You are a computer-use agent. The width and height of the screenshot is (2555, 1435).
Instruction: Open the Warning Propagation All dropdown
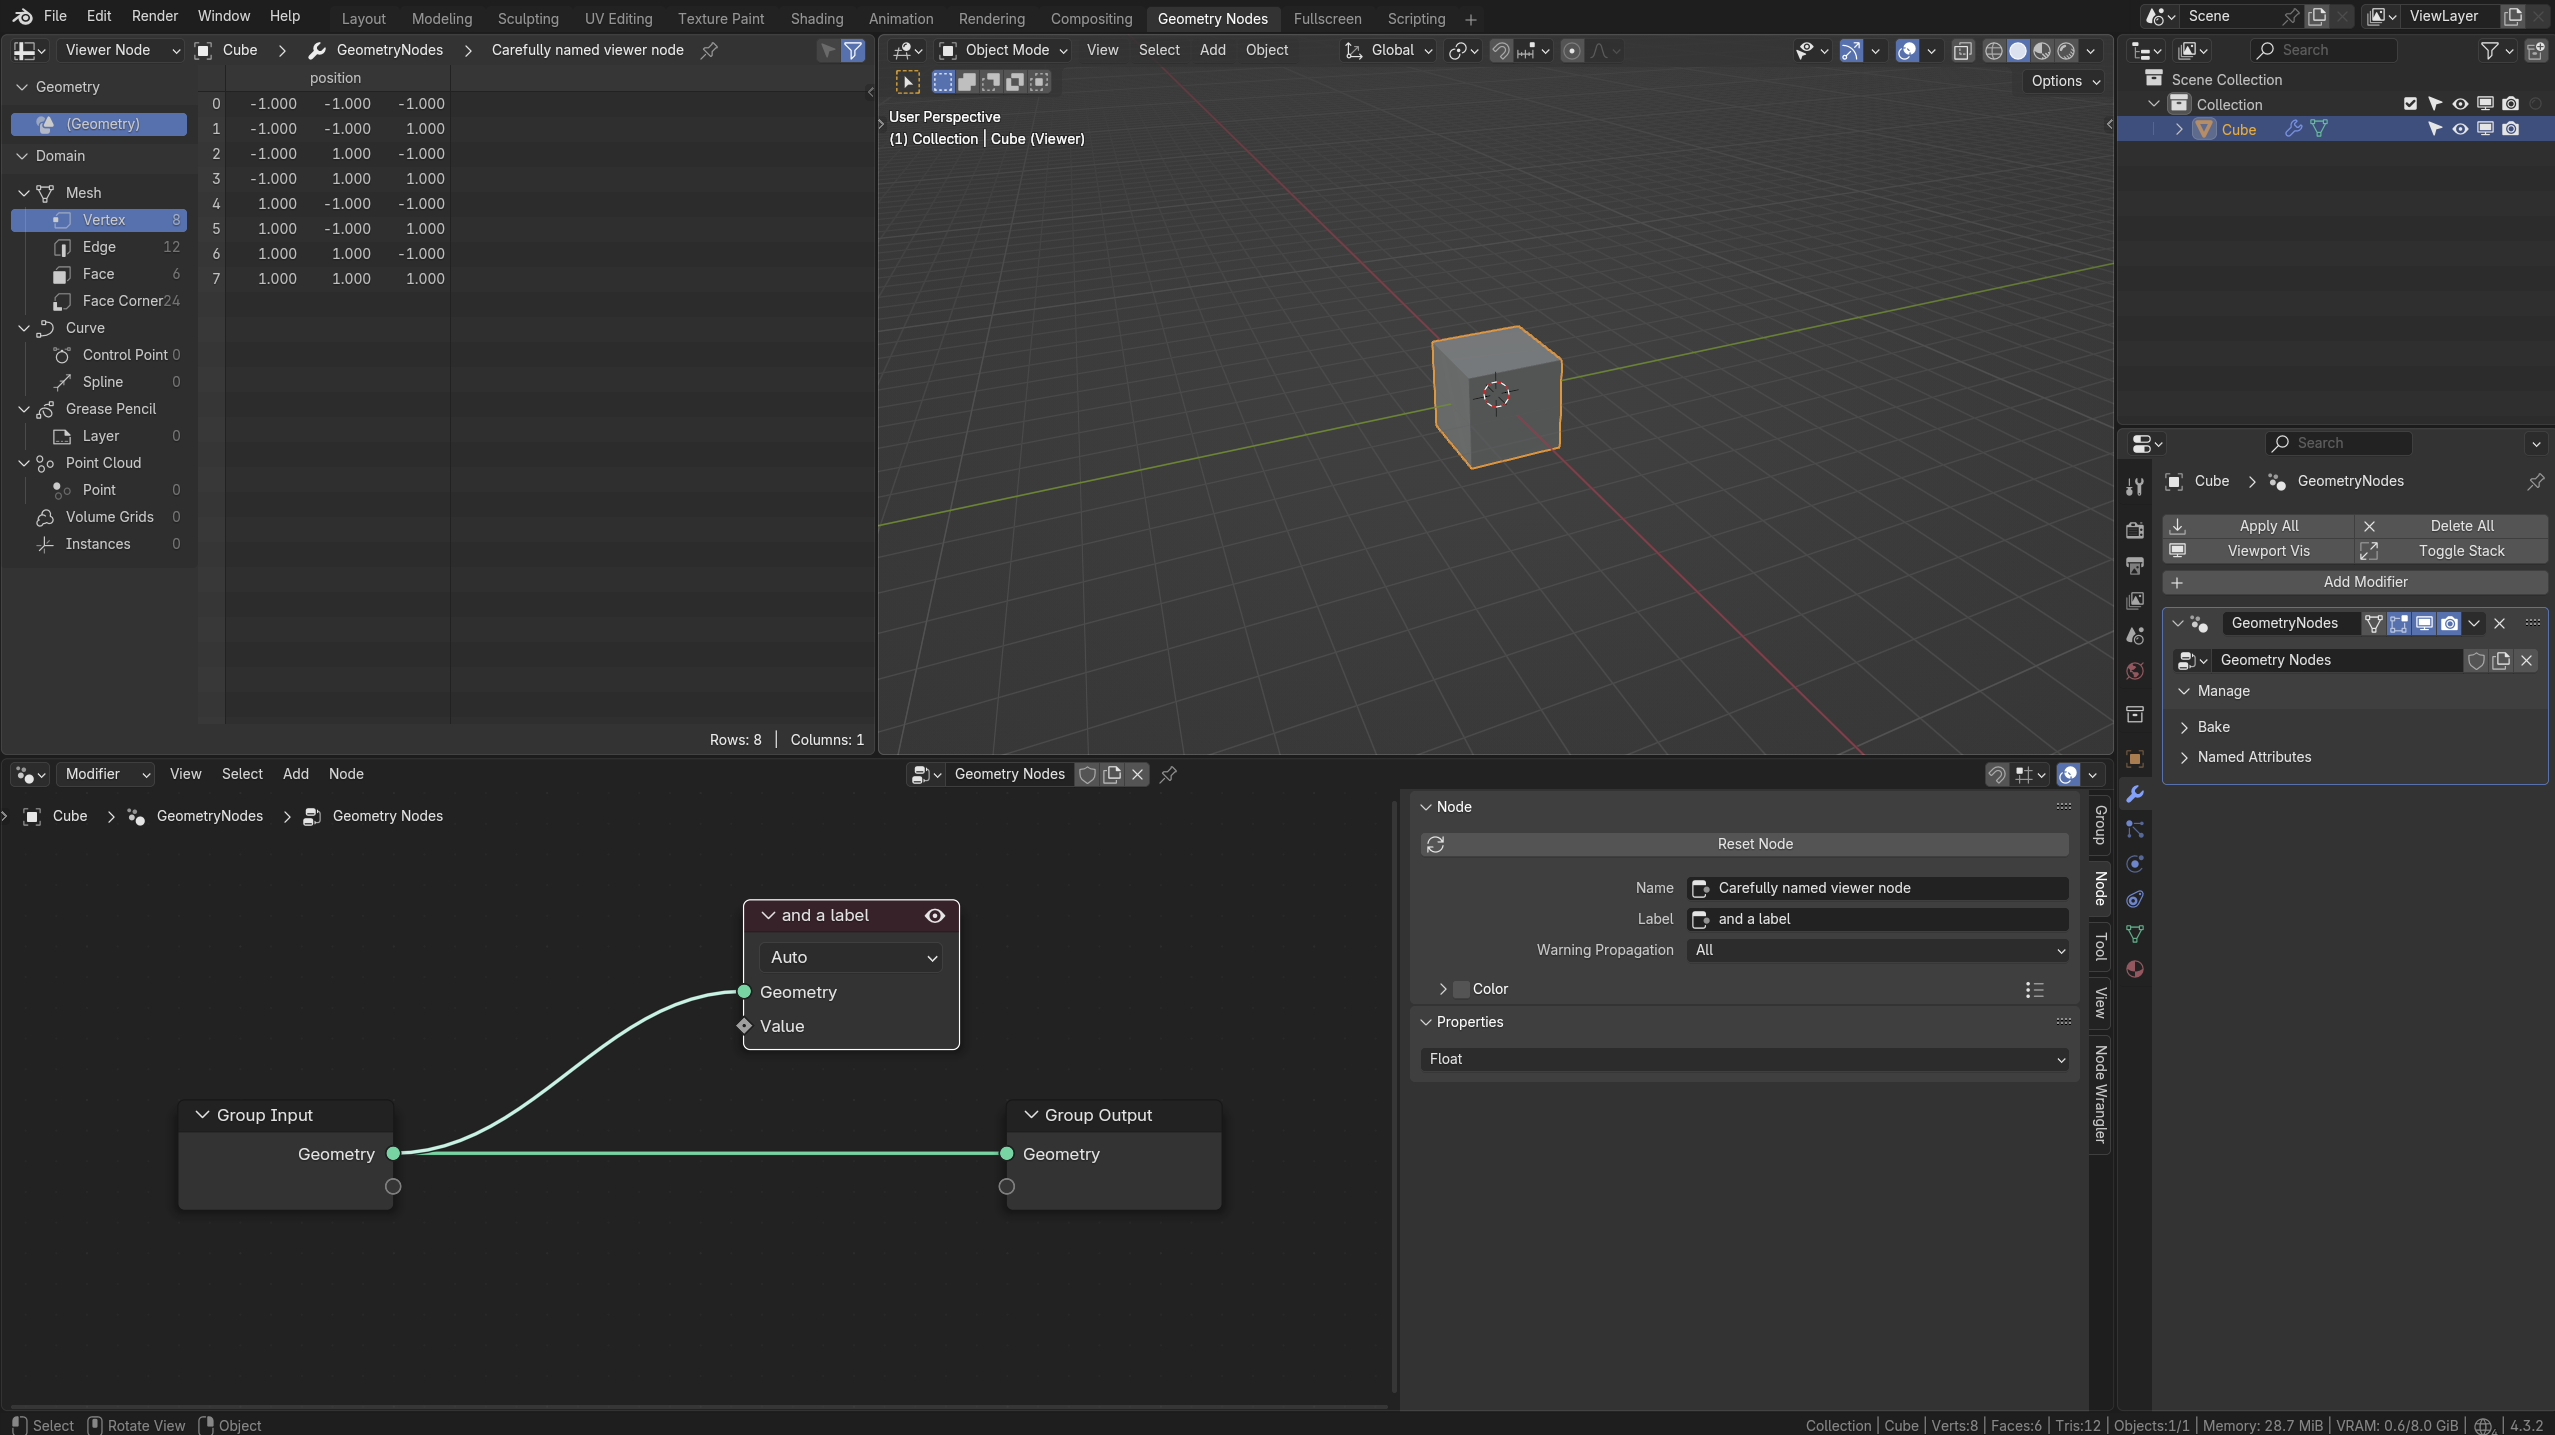1877,950
